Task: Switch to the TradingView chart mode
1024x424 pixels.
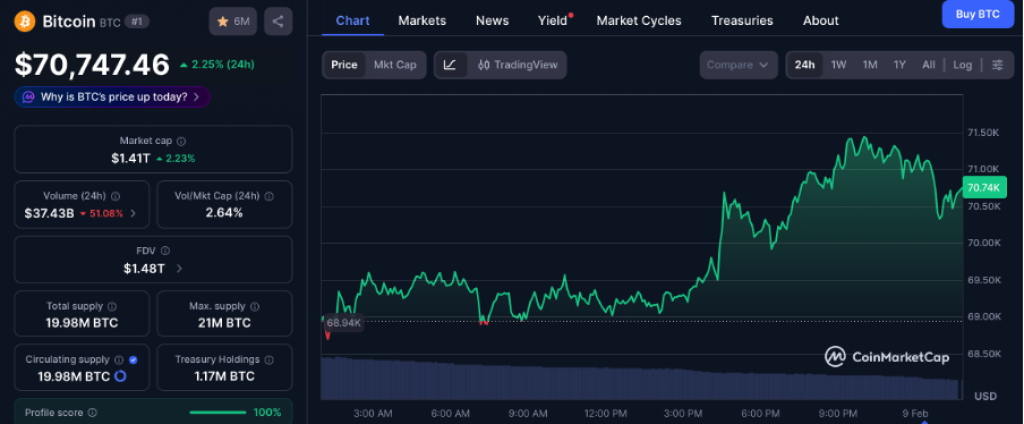Action: click(x=515, y=65)
